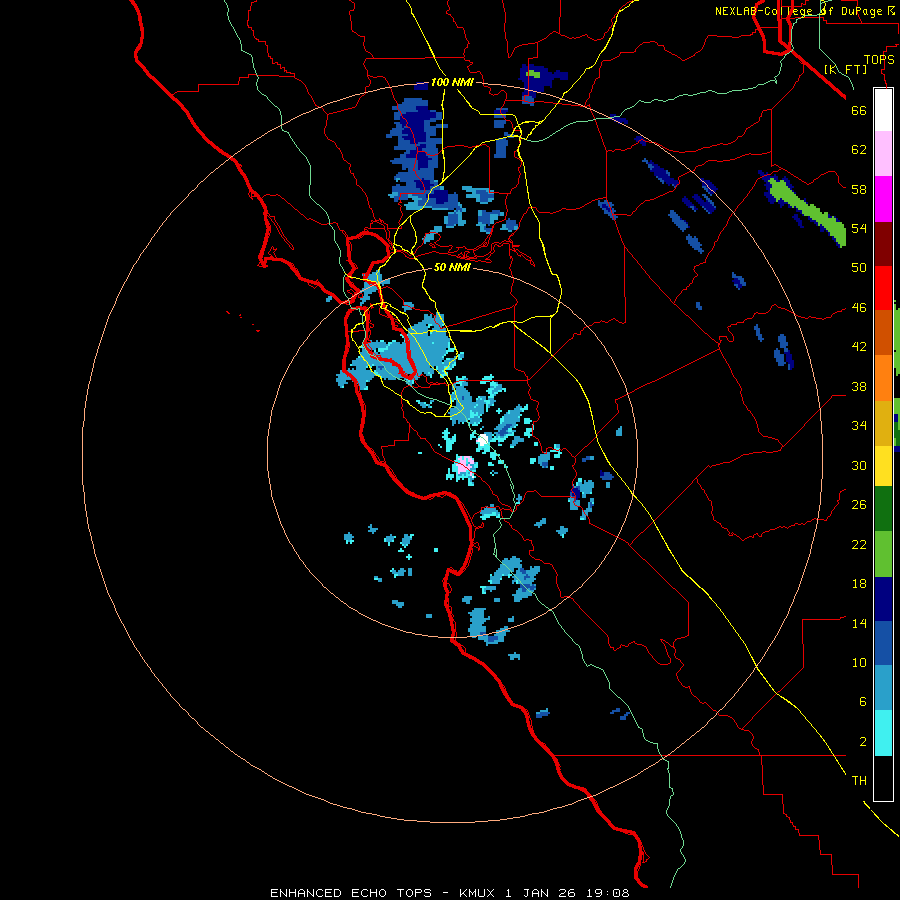Image resolution: width=900 pixels, height=900 pixels.
Task: Click the "34" value on the legend
Action: [x=859, y=426]
